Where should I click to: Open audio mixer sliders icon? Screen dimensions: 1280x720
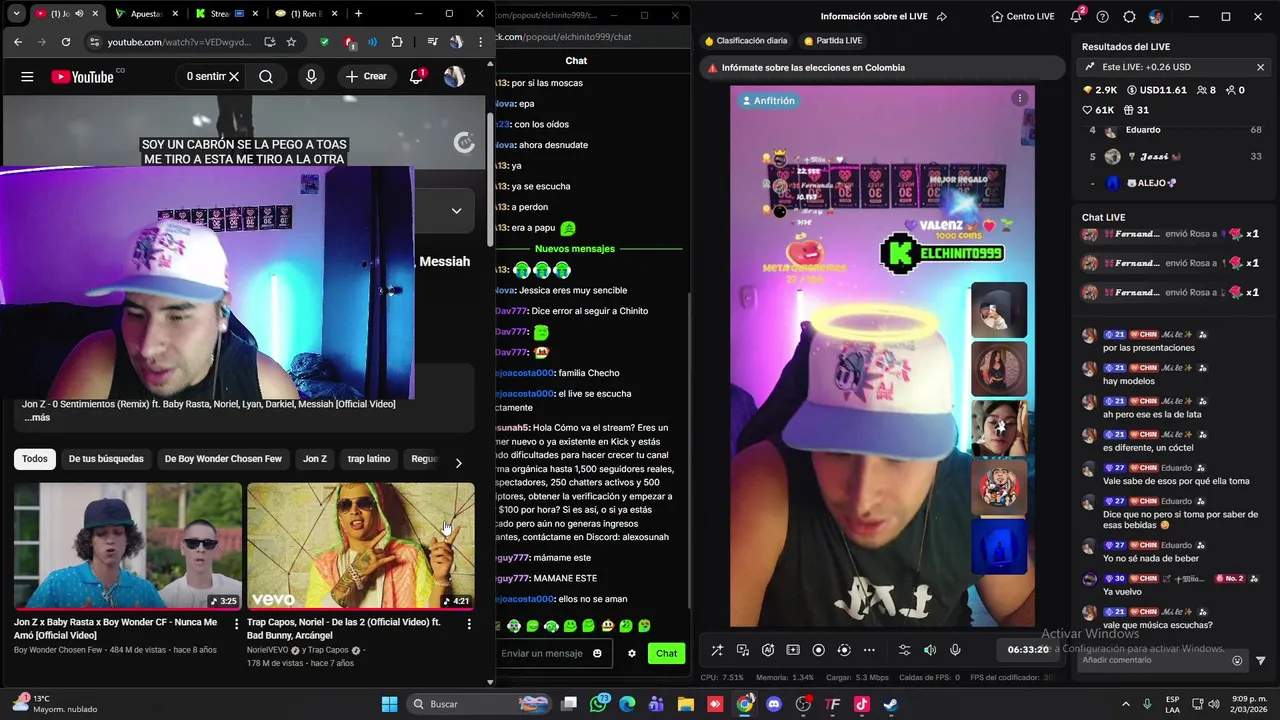(905, 650)
